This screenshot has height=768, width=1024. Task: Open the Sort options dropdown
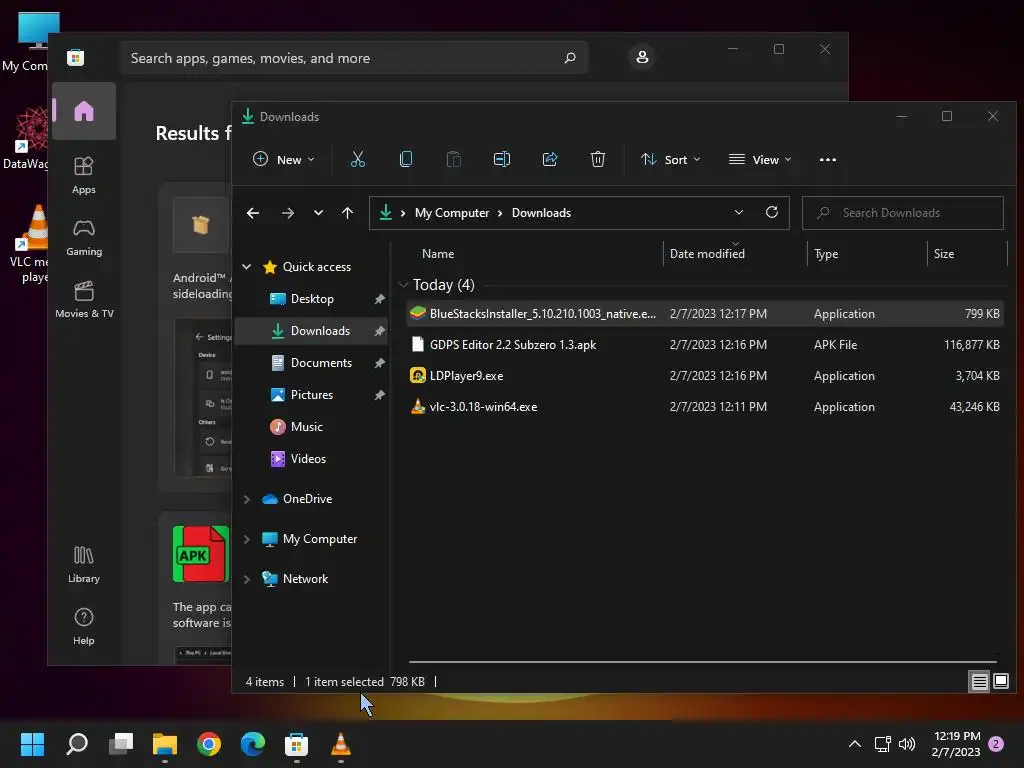(x=670, y=159)
